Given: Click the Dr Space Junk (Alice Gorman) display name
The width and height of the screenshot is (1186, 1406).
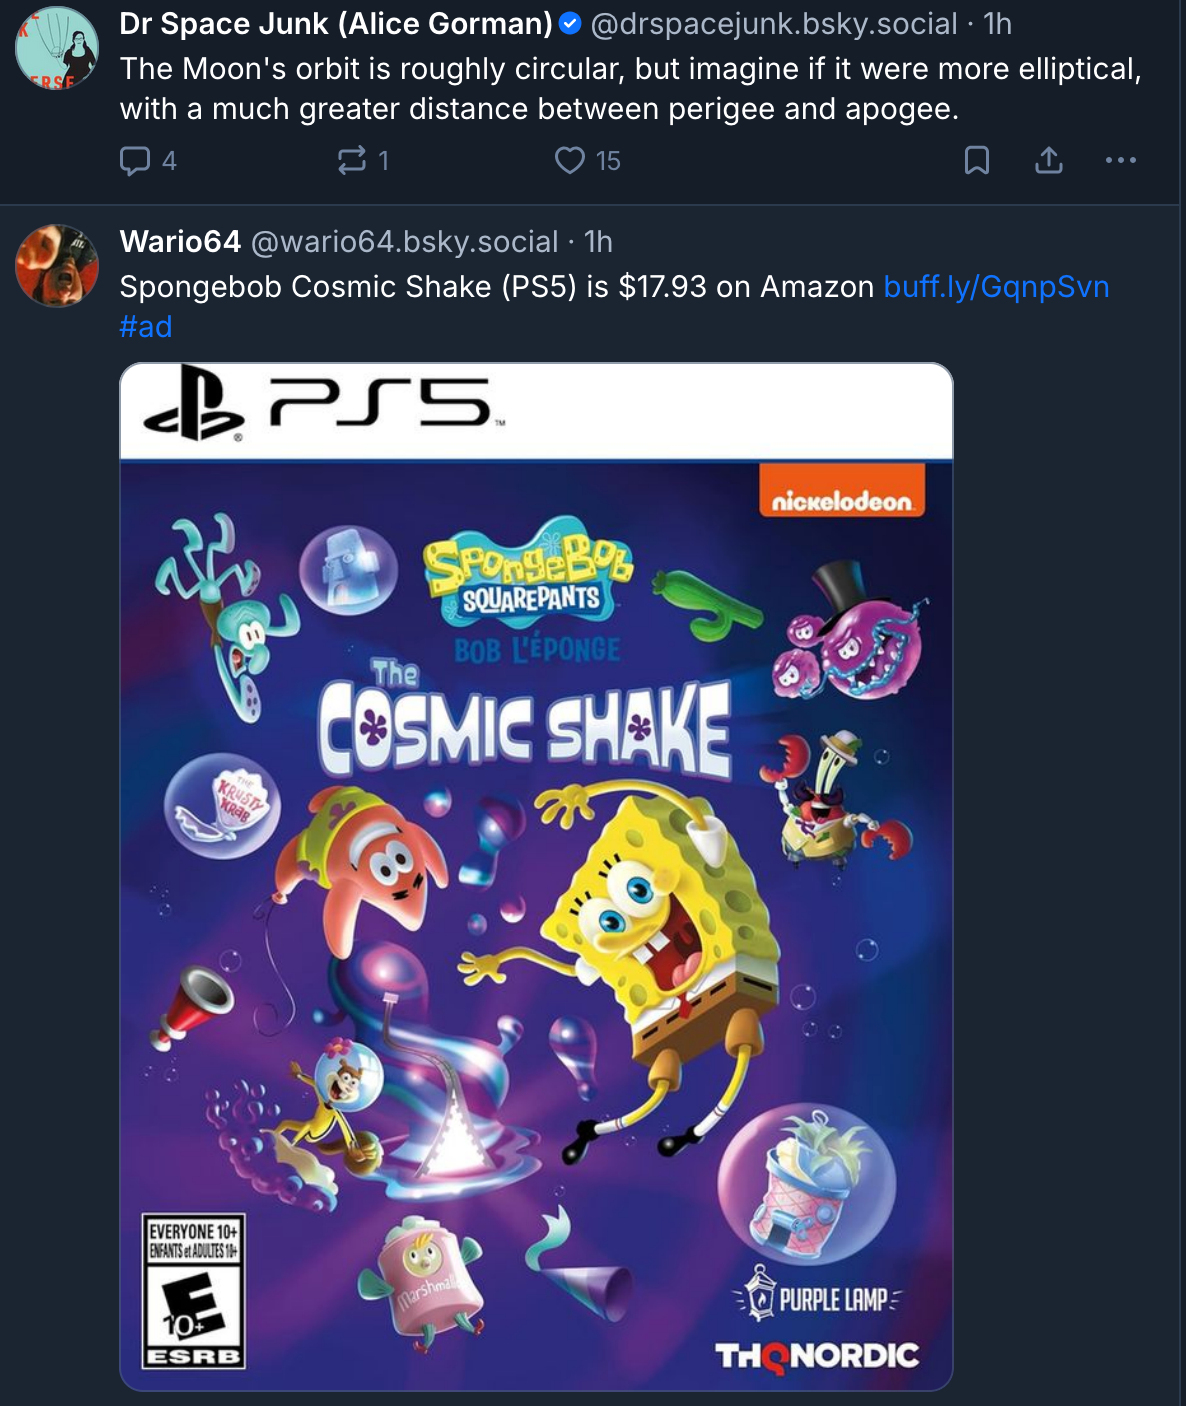Looking at the screenshot, I should click(336, 23).
